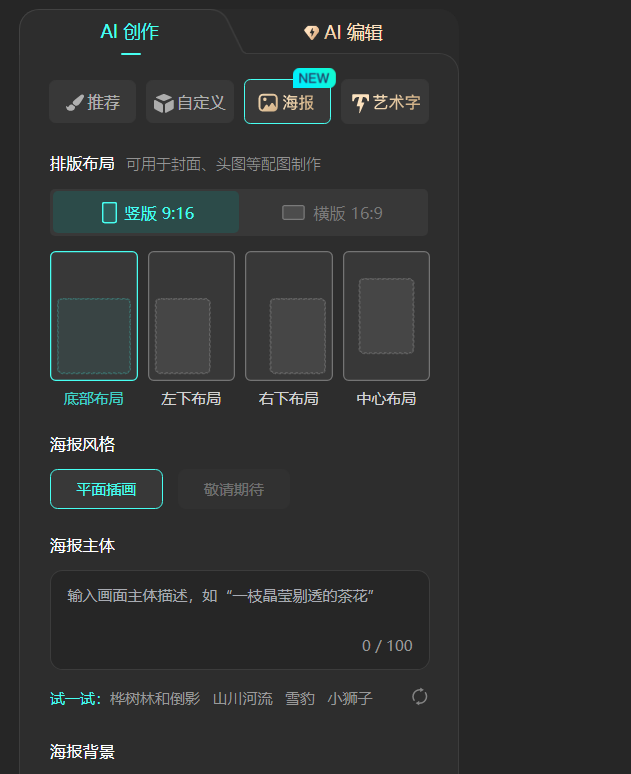Choose the 中心布局 layout thumbnail
This screenshot has height=774, width=631.
[x=386, y=316]
